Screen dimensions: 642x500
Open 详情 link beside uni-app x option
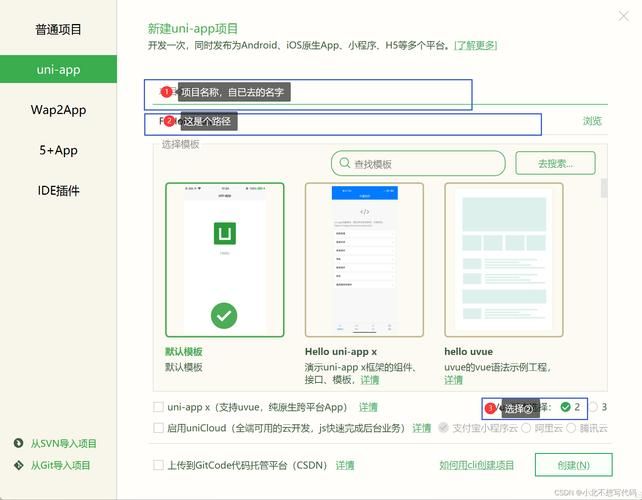tap(368, 407)
